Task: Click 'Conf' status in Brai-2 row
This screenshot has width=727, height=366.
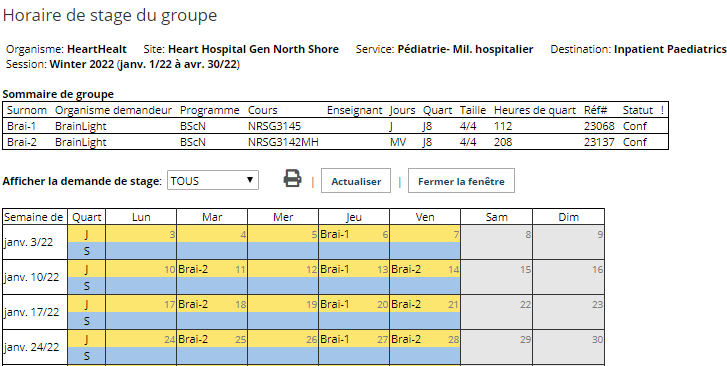Action: coord(635,142)
